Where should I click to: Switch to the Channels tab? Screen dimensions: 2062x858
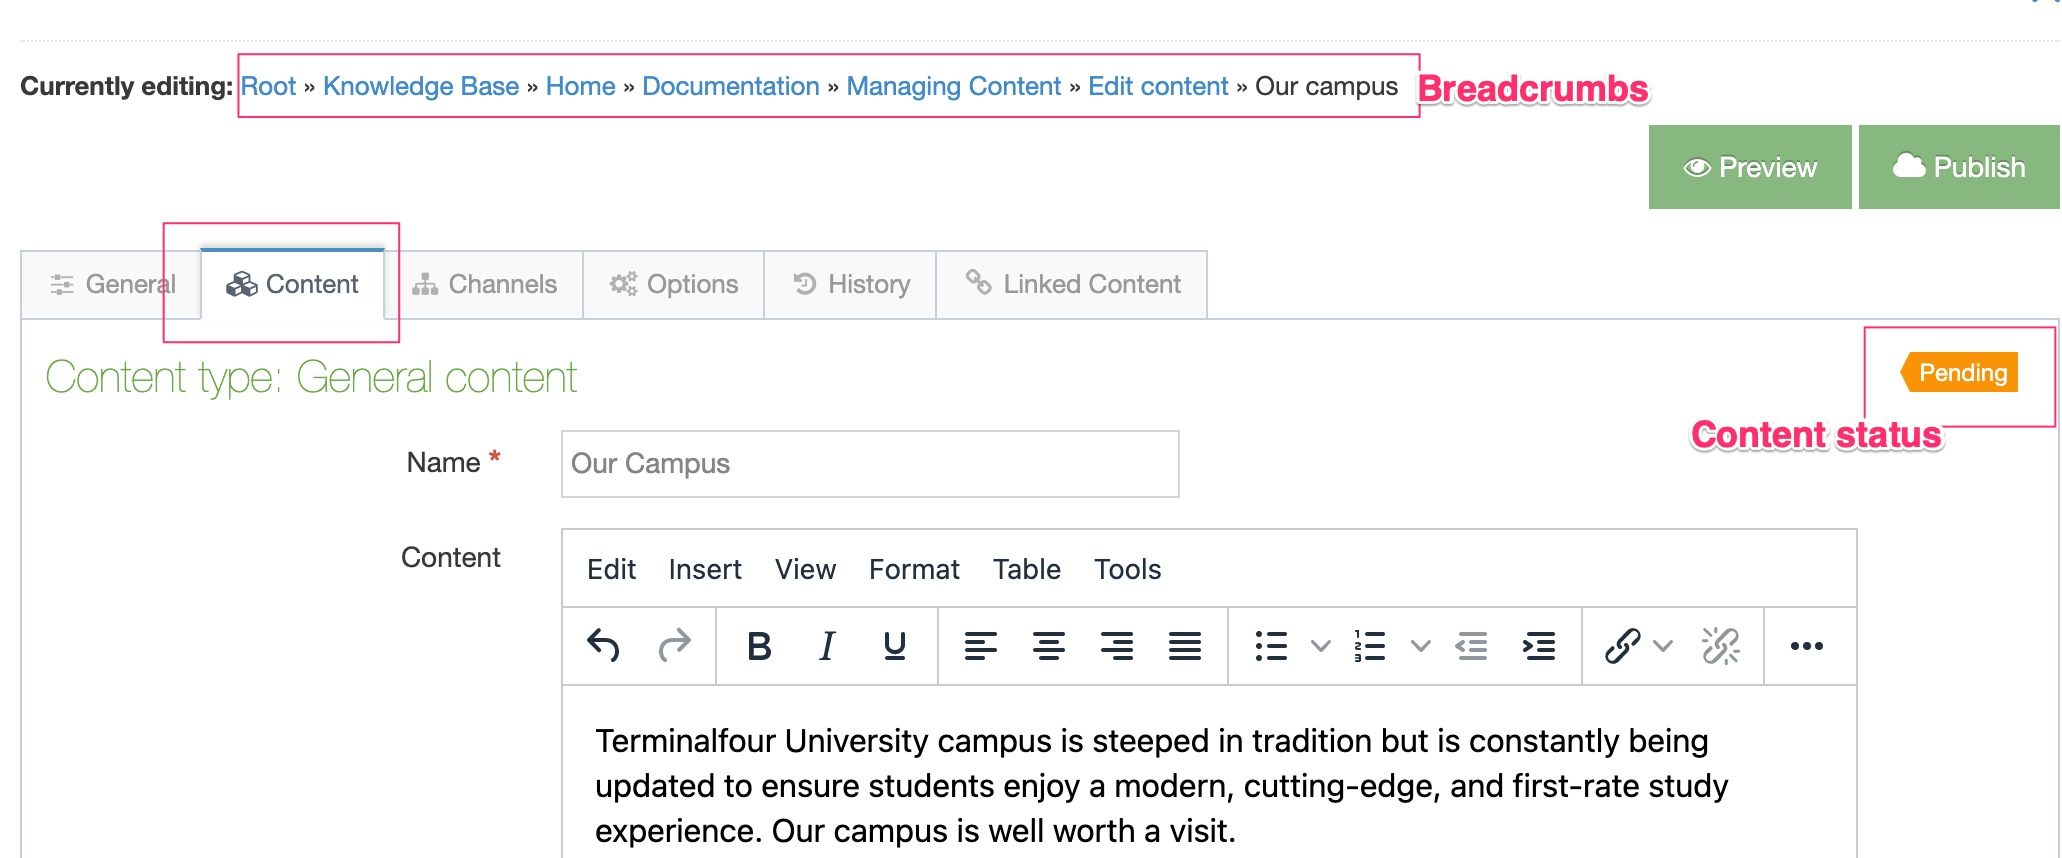(485, 285)
